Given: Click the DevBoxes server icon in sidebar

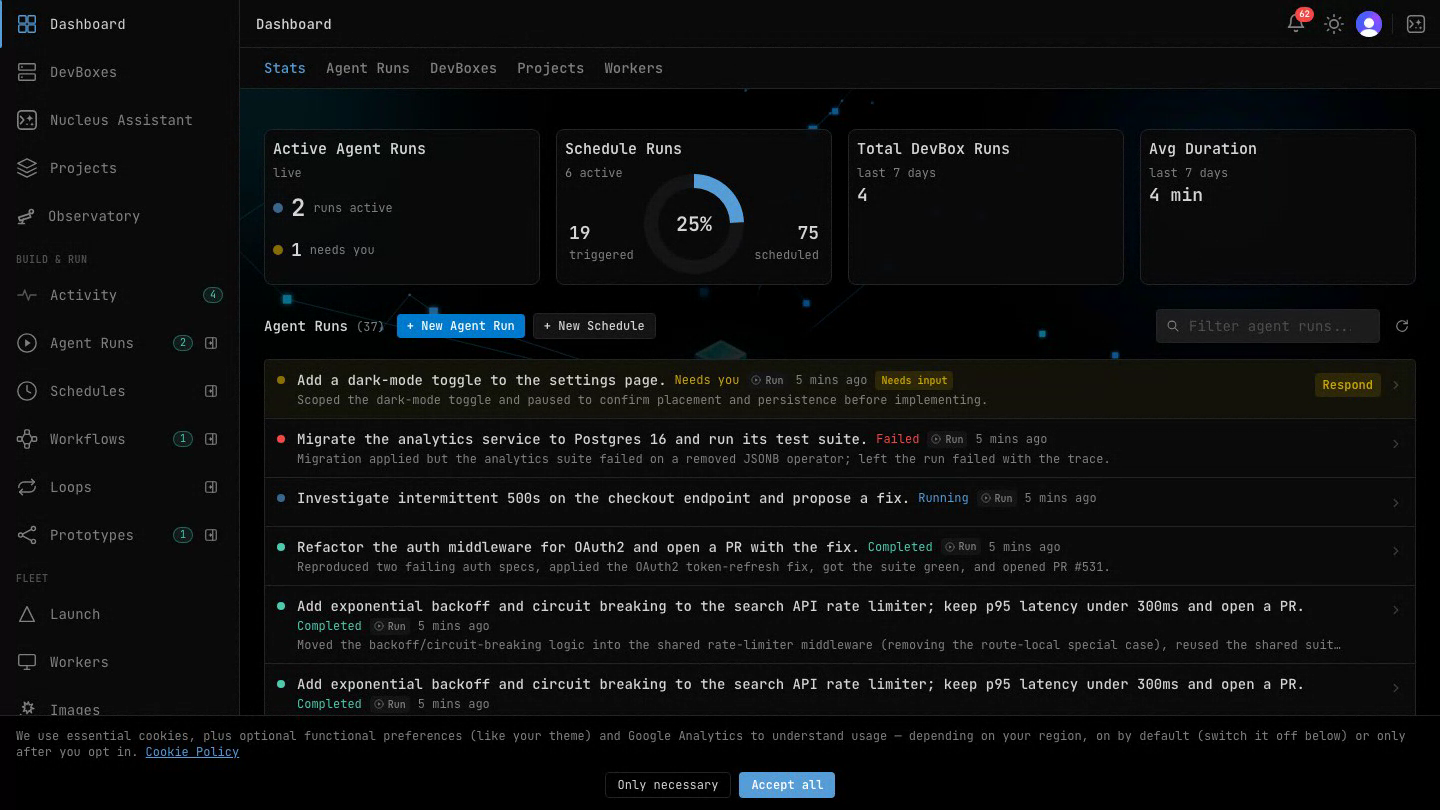Looking at the screenshot, I should point(27,72).
